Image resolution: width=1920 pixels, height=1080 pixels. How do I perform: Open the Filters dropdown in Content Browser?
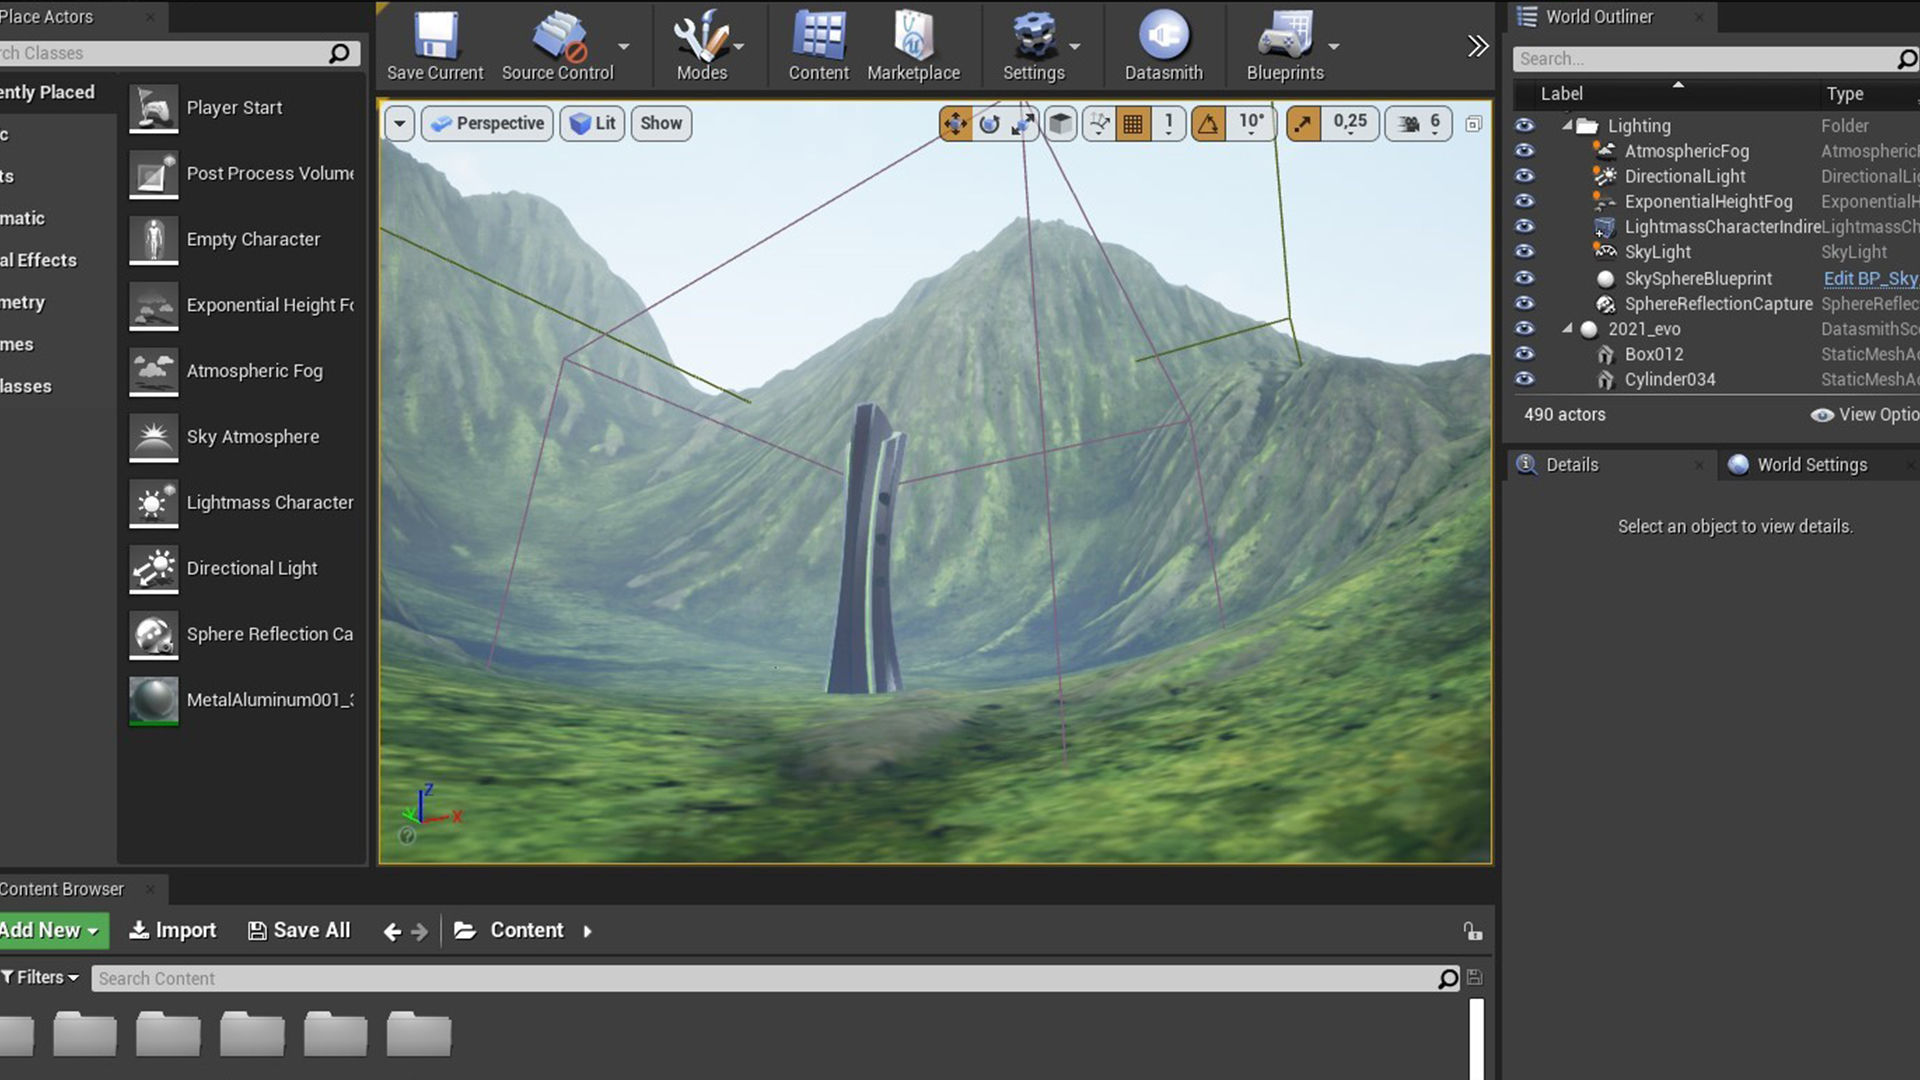[41, 978]
